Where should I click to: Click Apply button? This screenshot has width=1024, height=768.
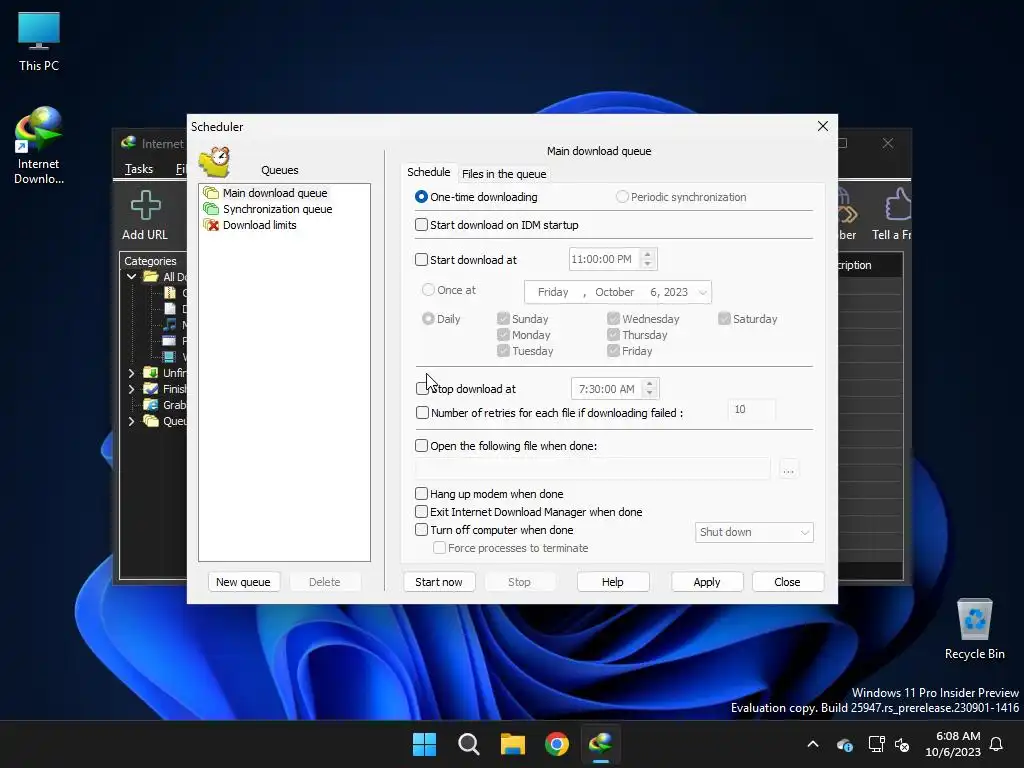coord(707,582)
